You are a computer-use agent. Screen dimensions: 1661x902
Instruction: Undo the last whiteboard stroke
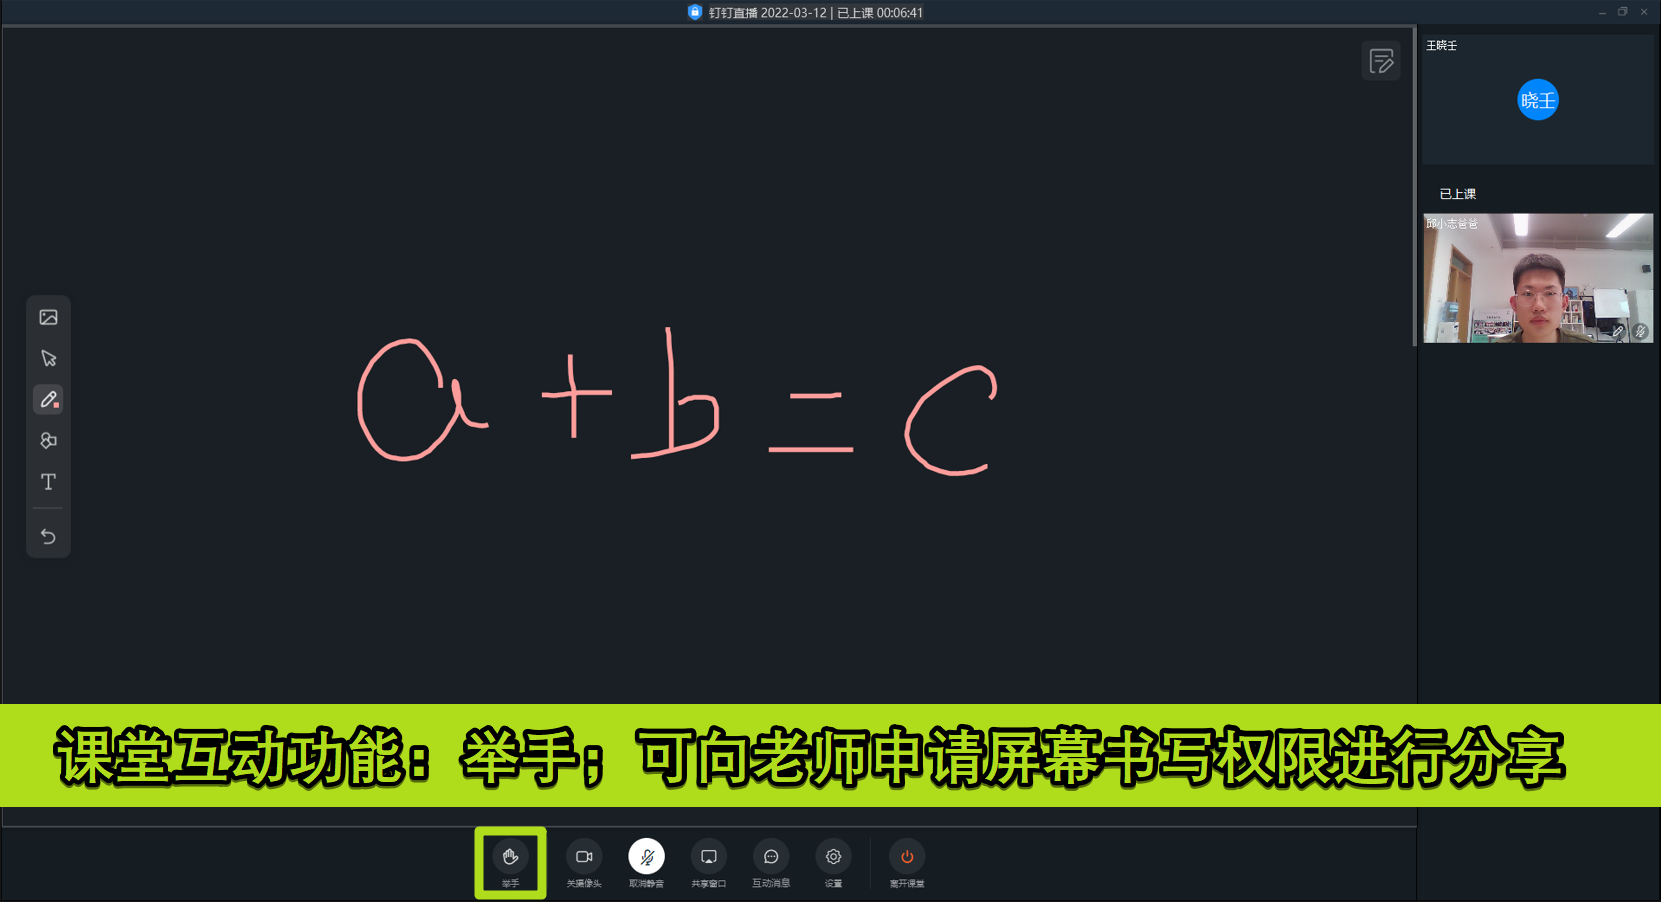coord(48,536)
